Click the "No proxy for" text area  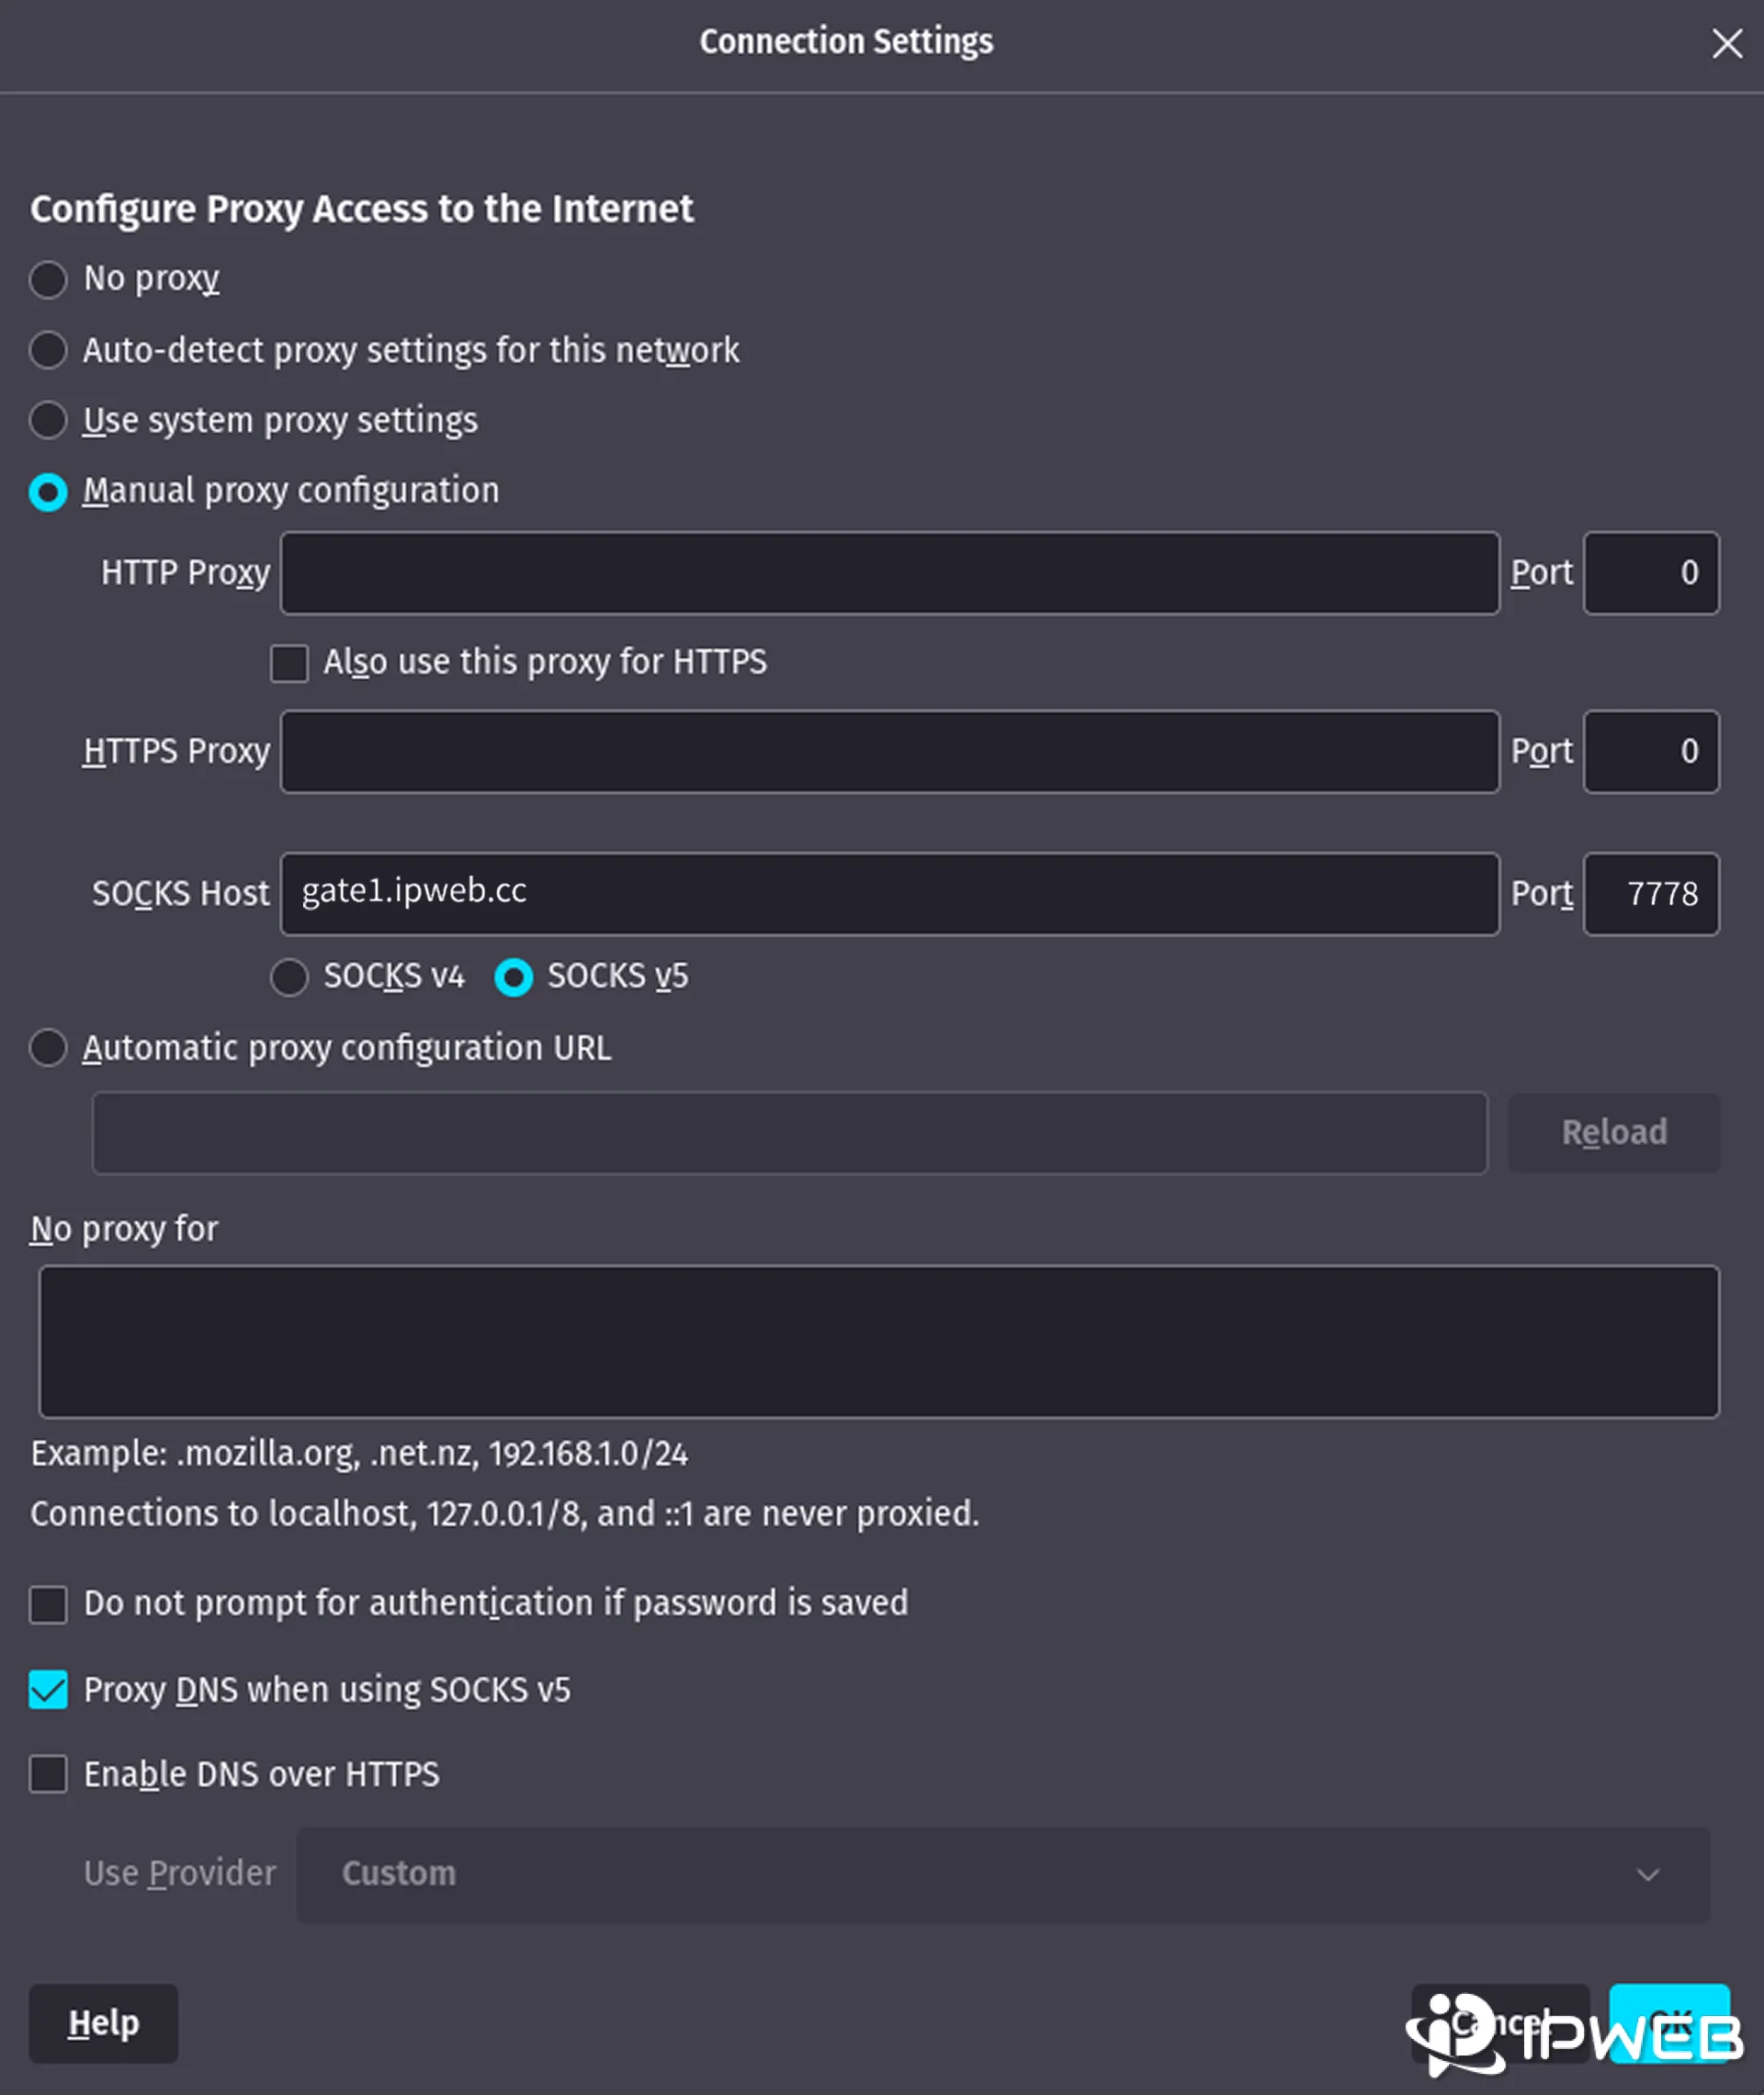tap(880, 1343)
